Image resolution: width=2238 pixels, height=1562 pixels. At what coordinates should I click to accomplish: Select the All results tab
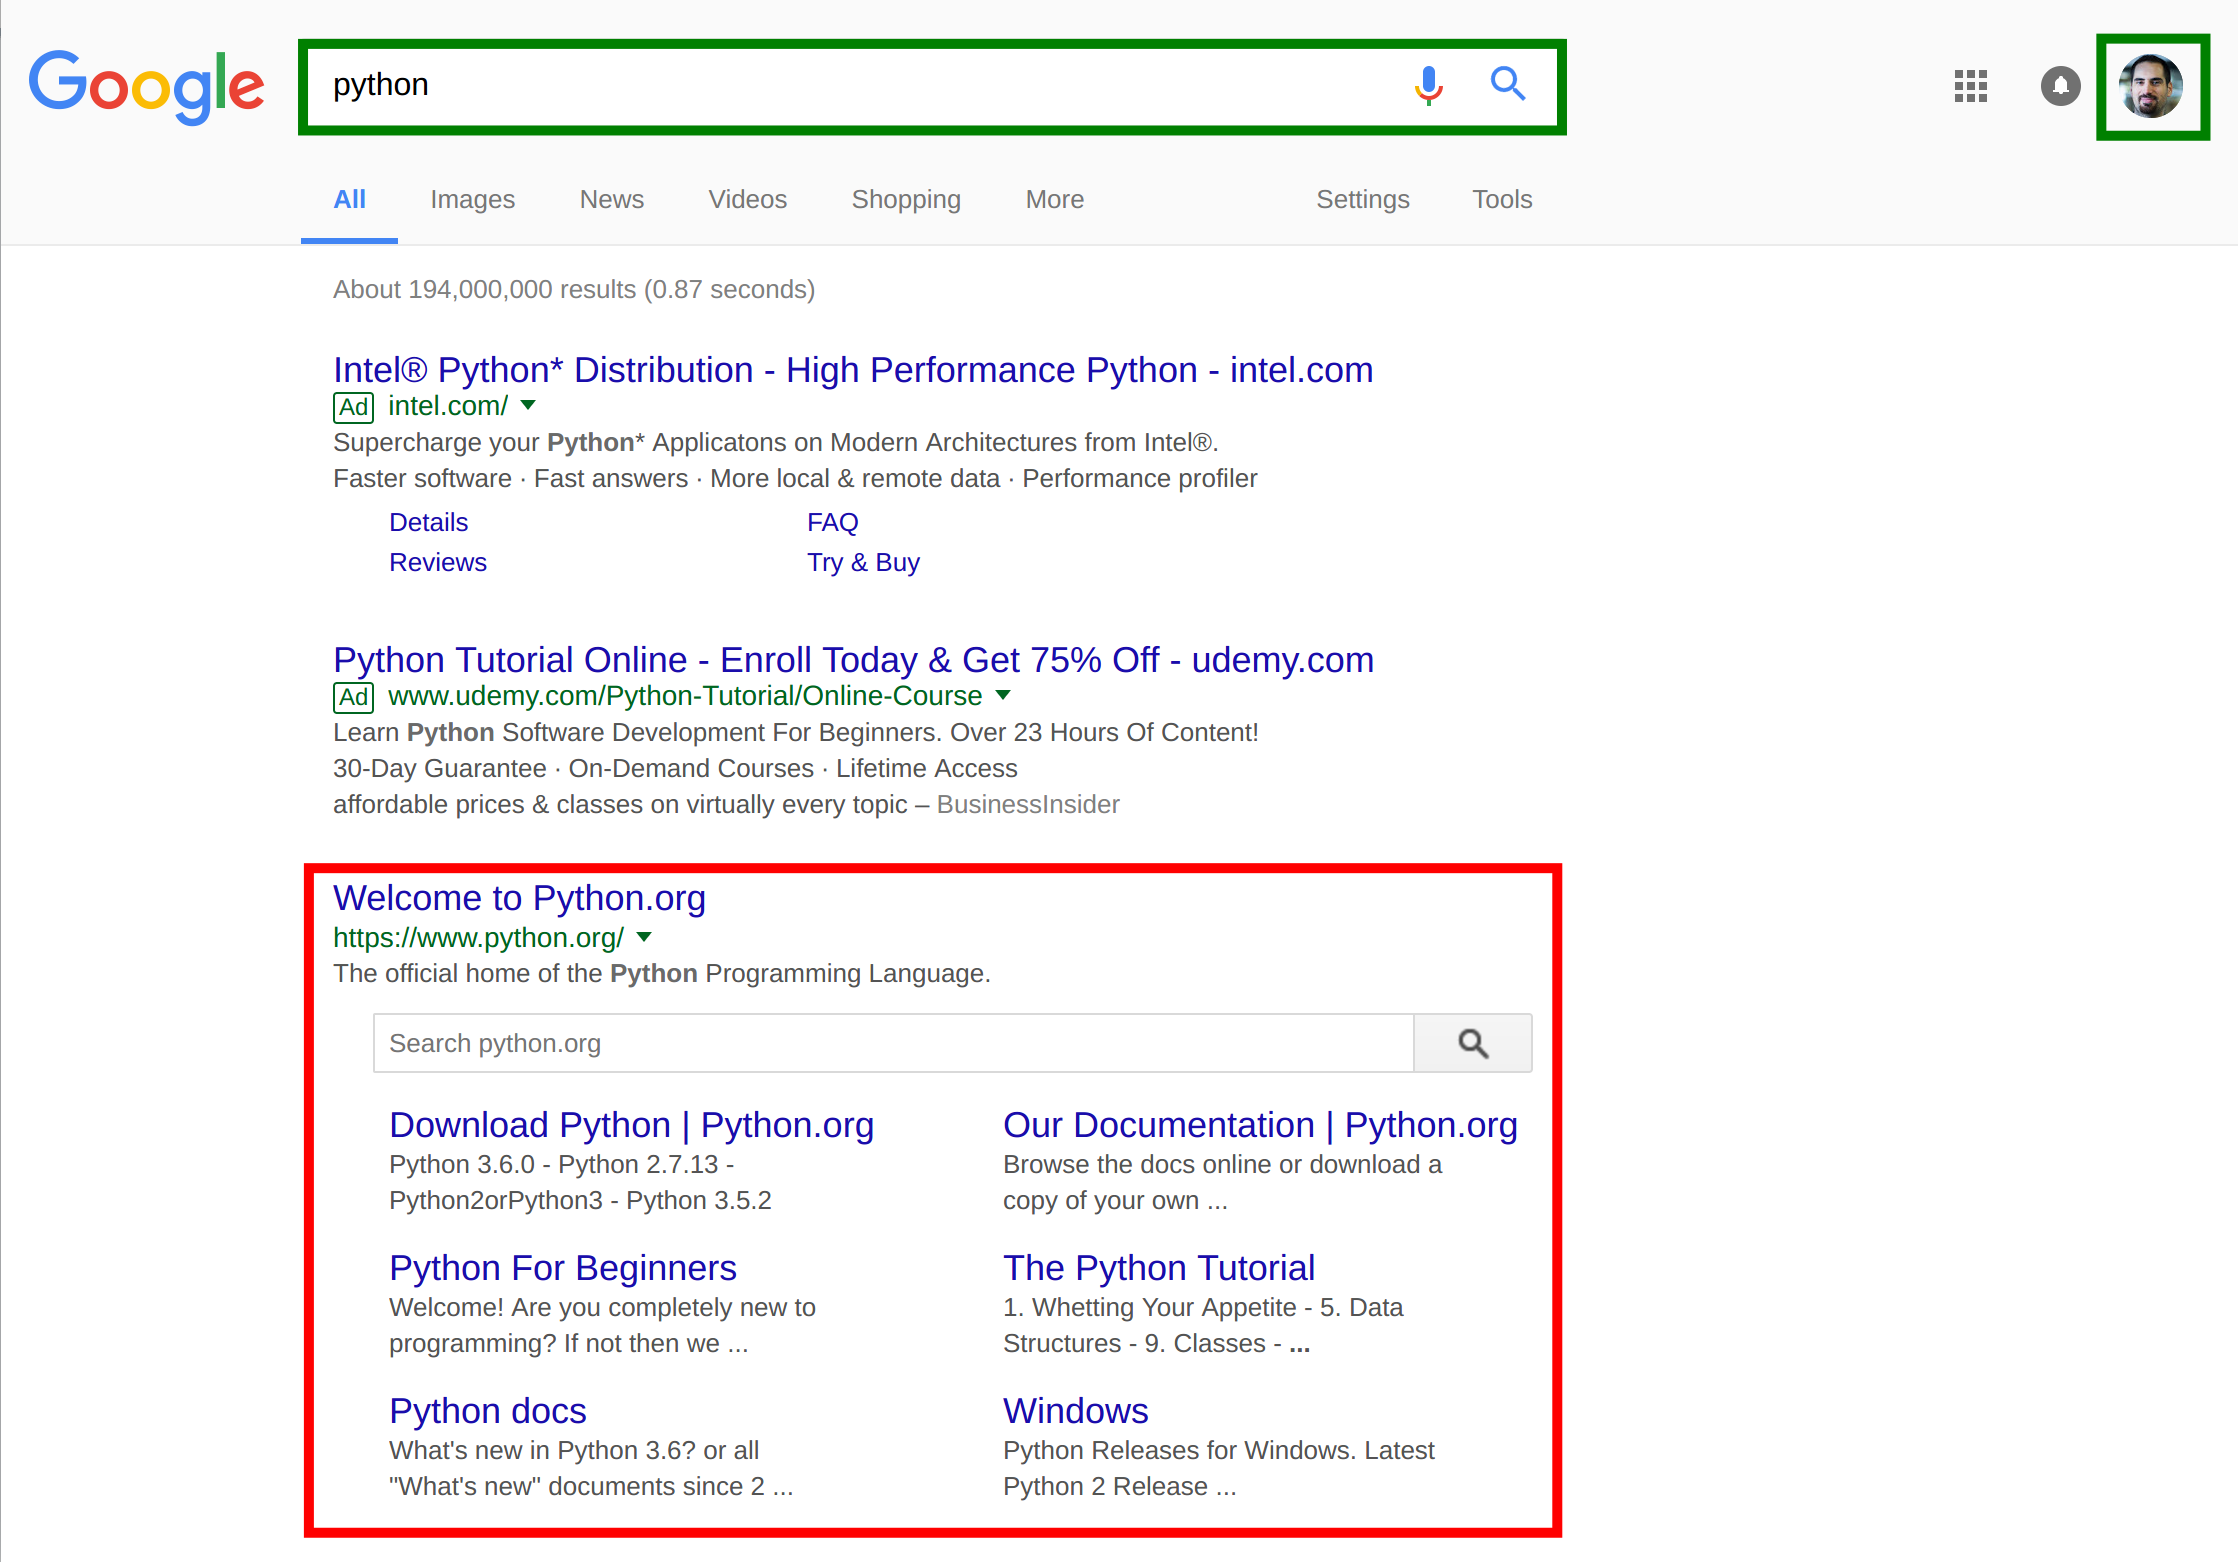click(349, 199)
